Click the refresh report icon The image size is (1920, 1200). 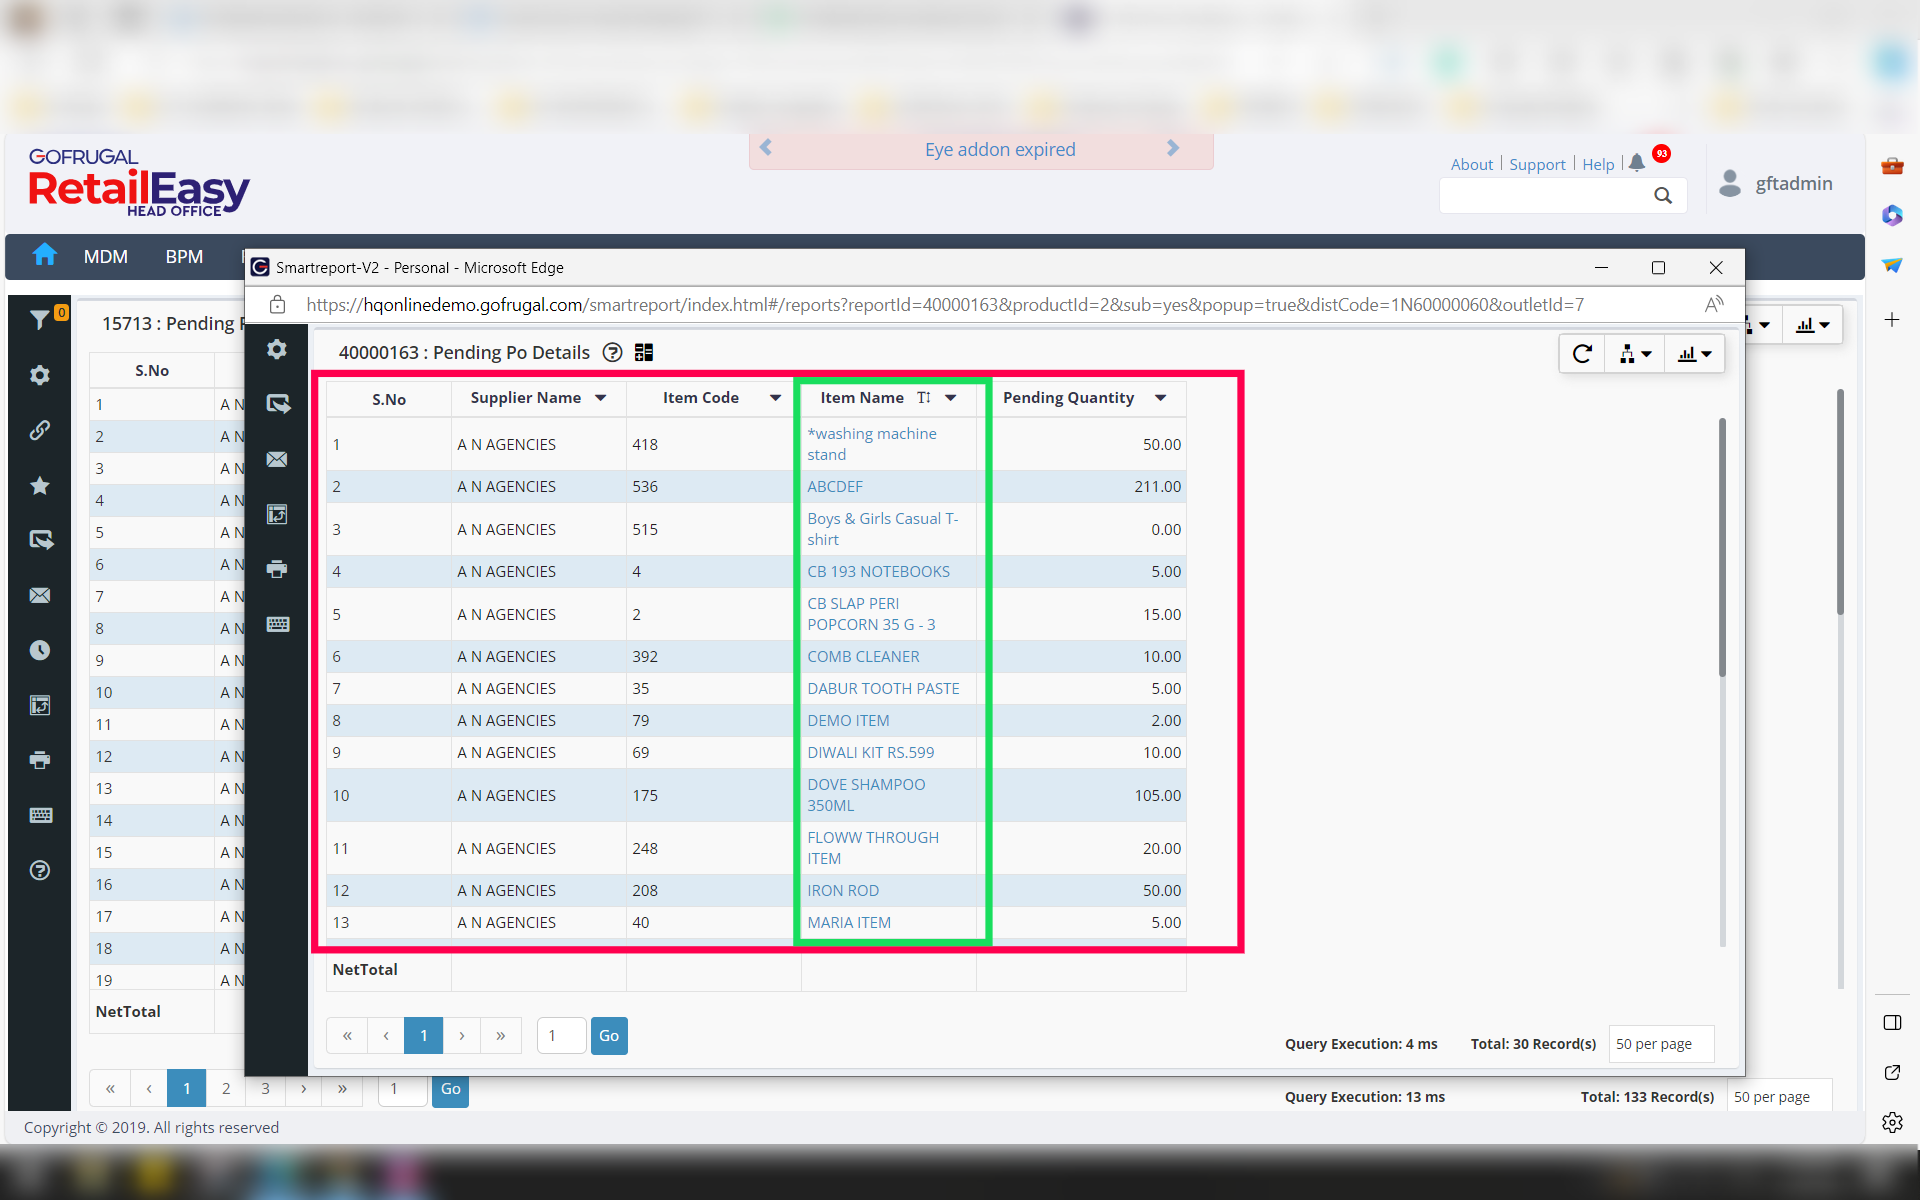[1582, 353]
